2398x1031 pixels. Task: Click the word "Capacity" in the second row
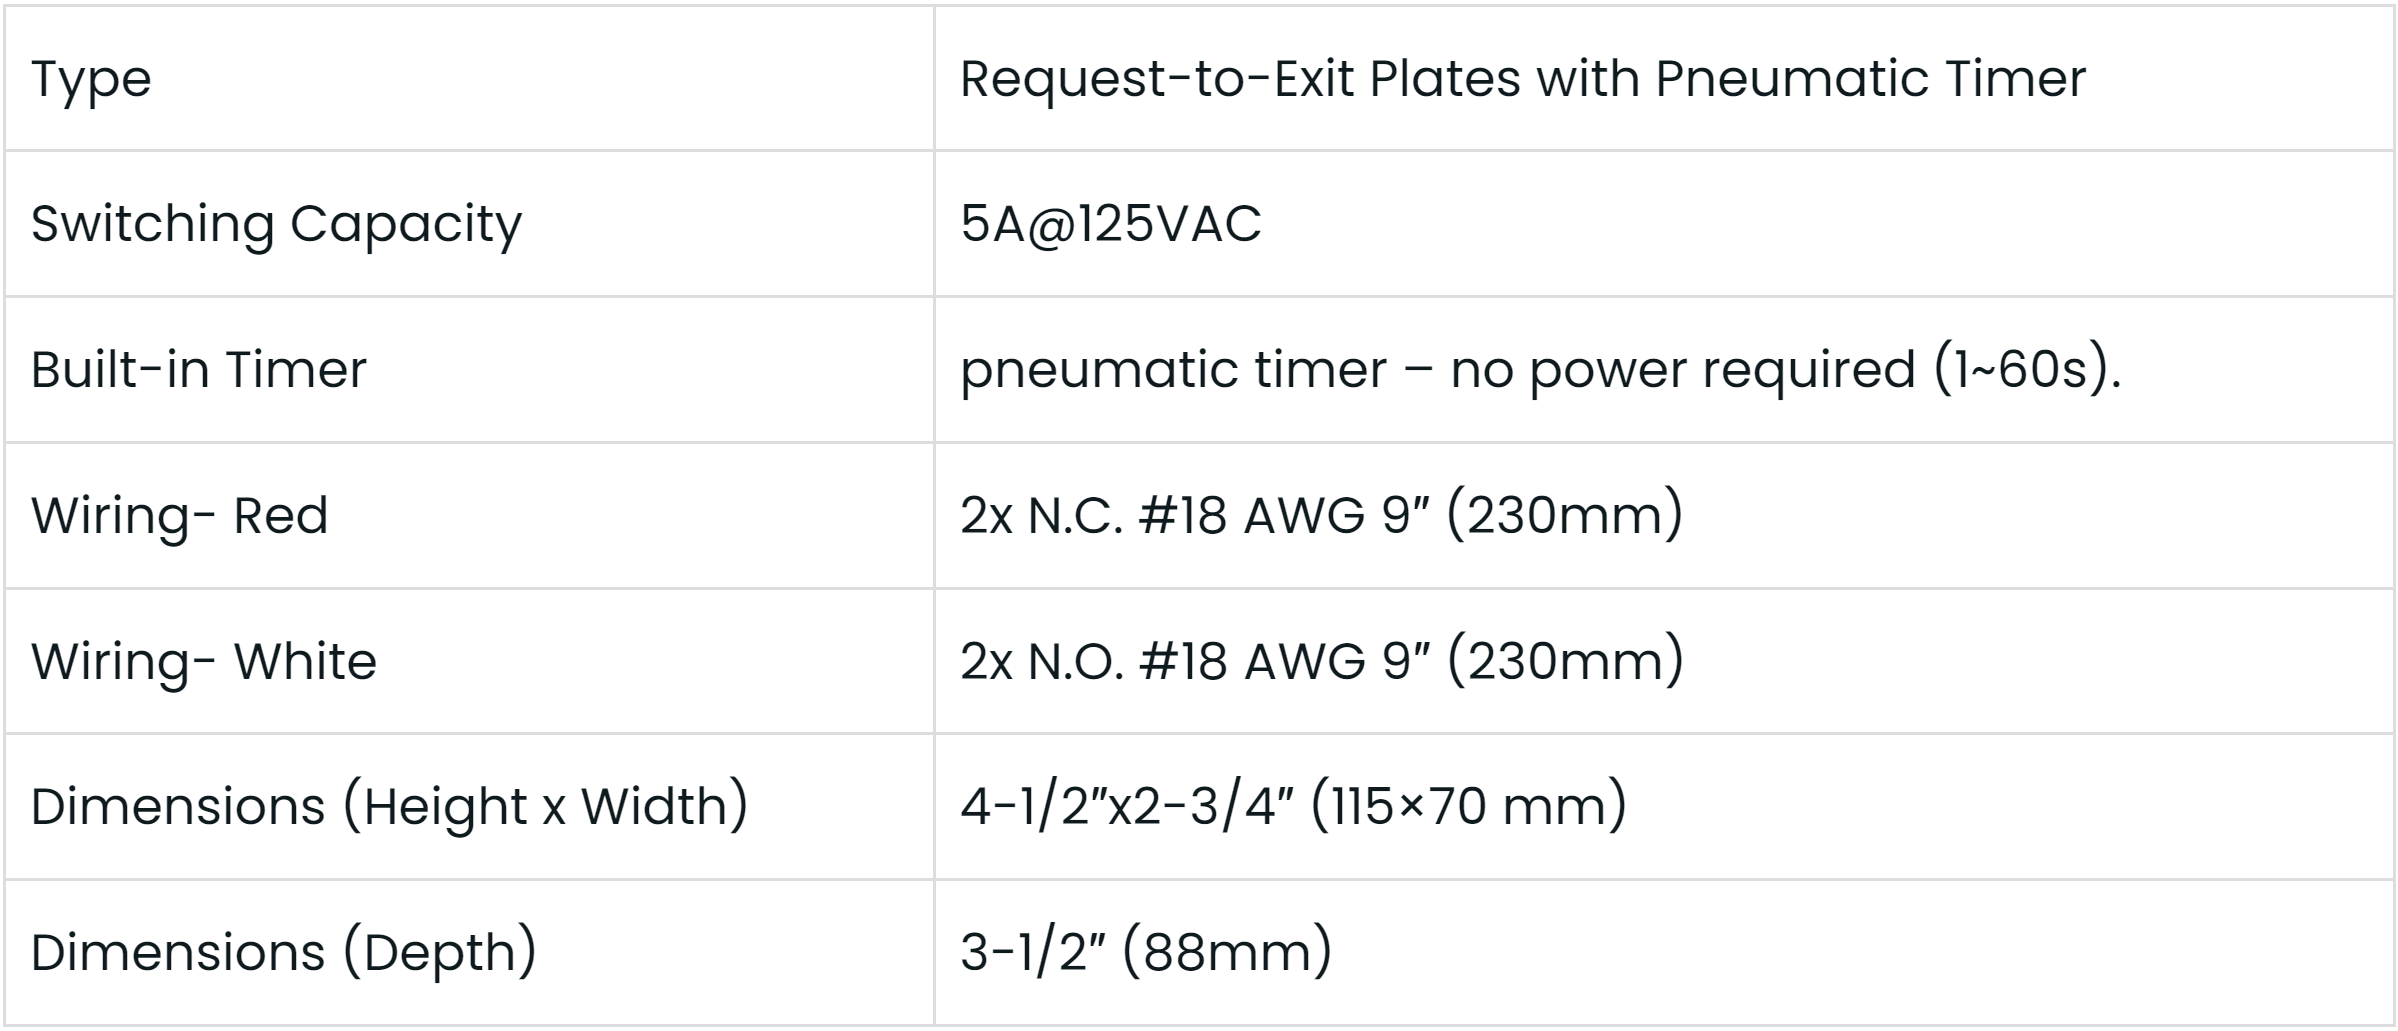[405, 224]
